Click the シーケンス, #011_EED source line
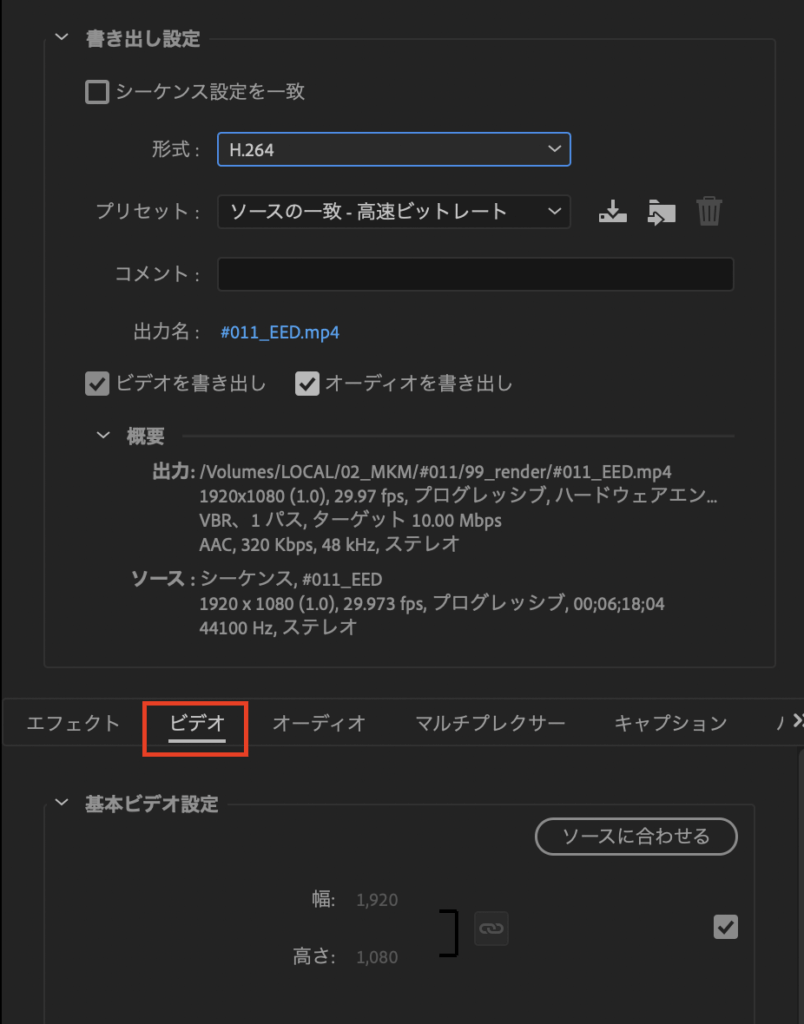Screen dimensions: 804x1024 (x=291, y=579)
